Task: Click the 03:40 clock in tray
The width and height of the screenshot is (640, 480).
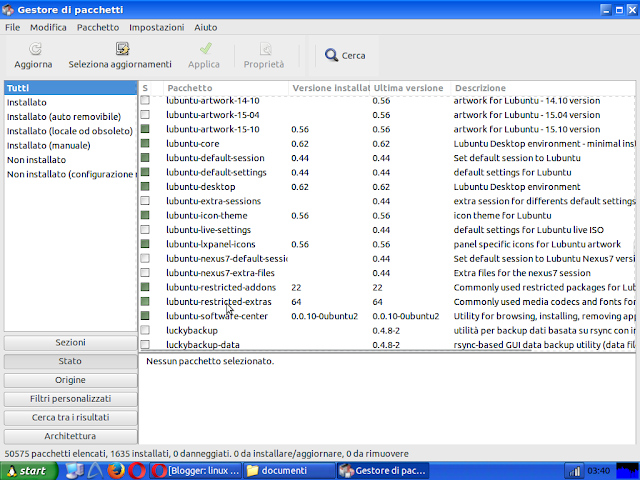Action: point(599,471)
